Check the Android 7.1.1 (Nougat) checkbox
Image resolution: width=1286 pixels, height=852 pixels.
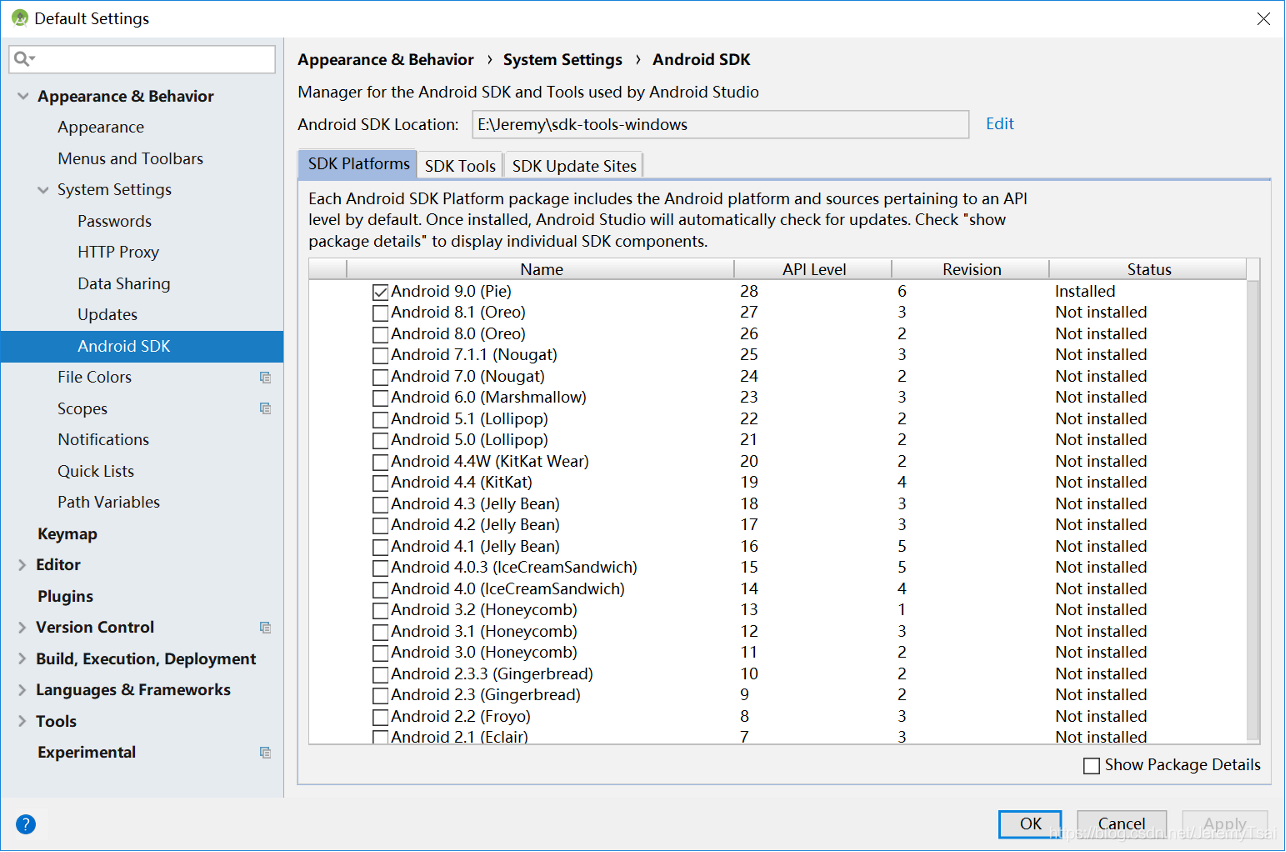pos(380,356)
